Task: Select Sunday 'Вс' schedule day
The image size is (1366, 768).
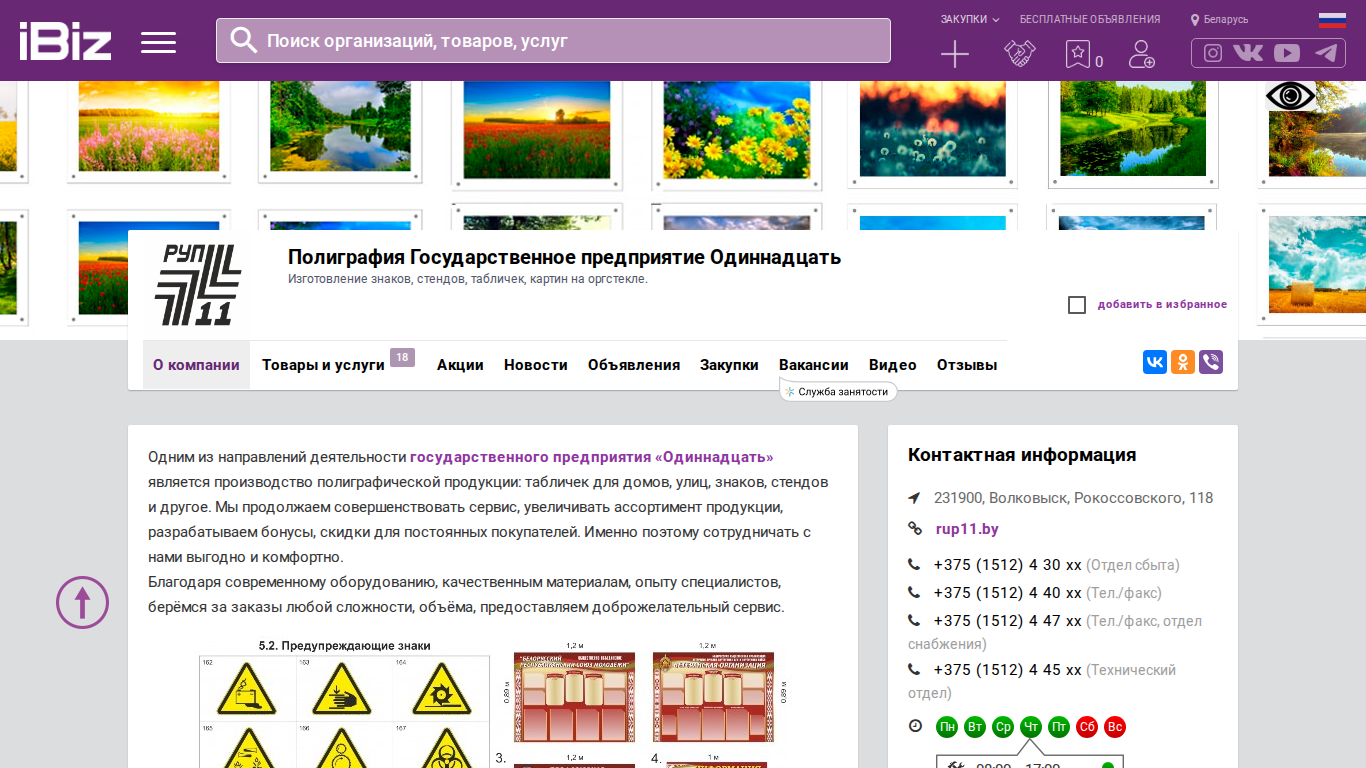Action: click(1115, 727)
